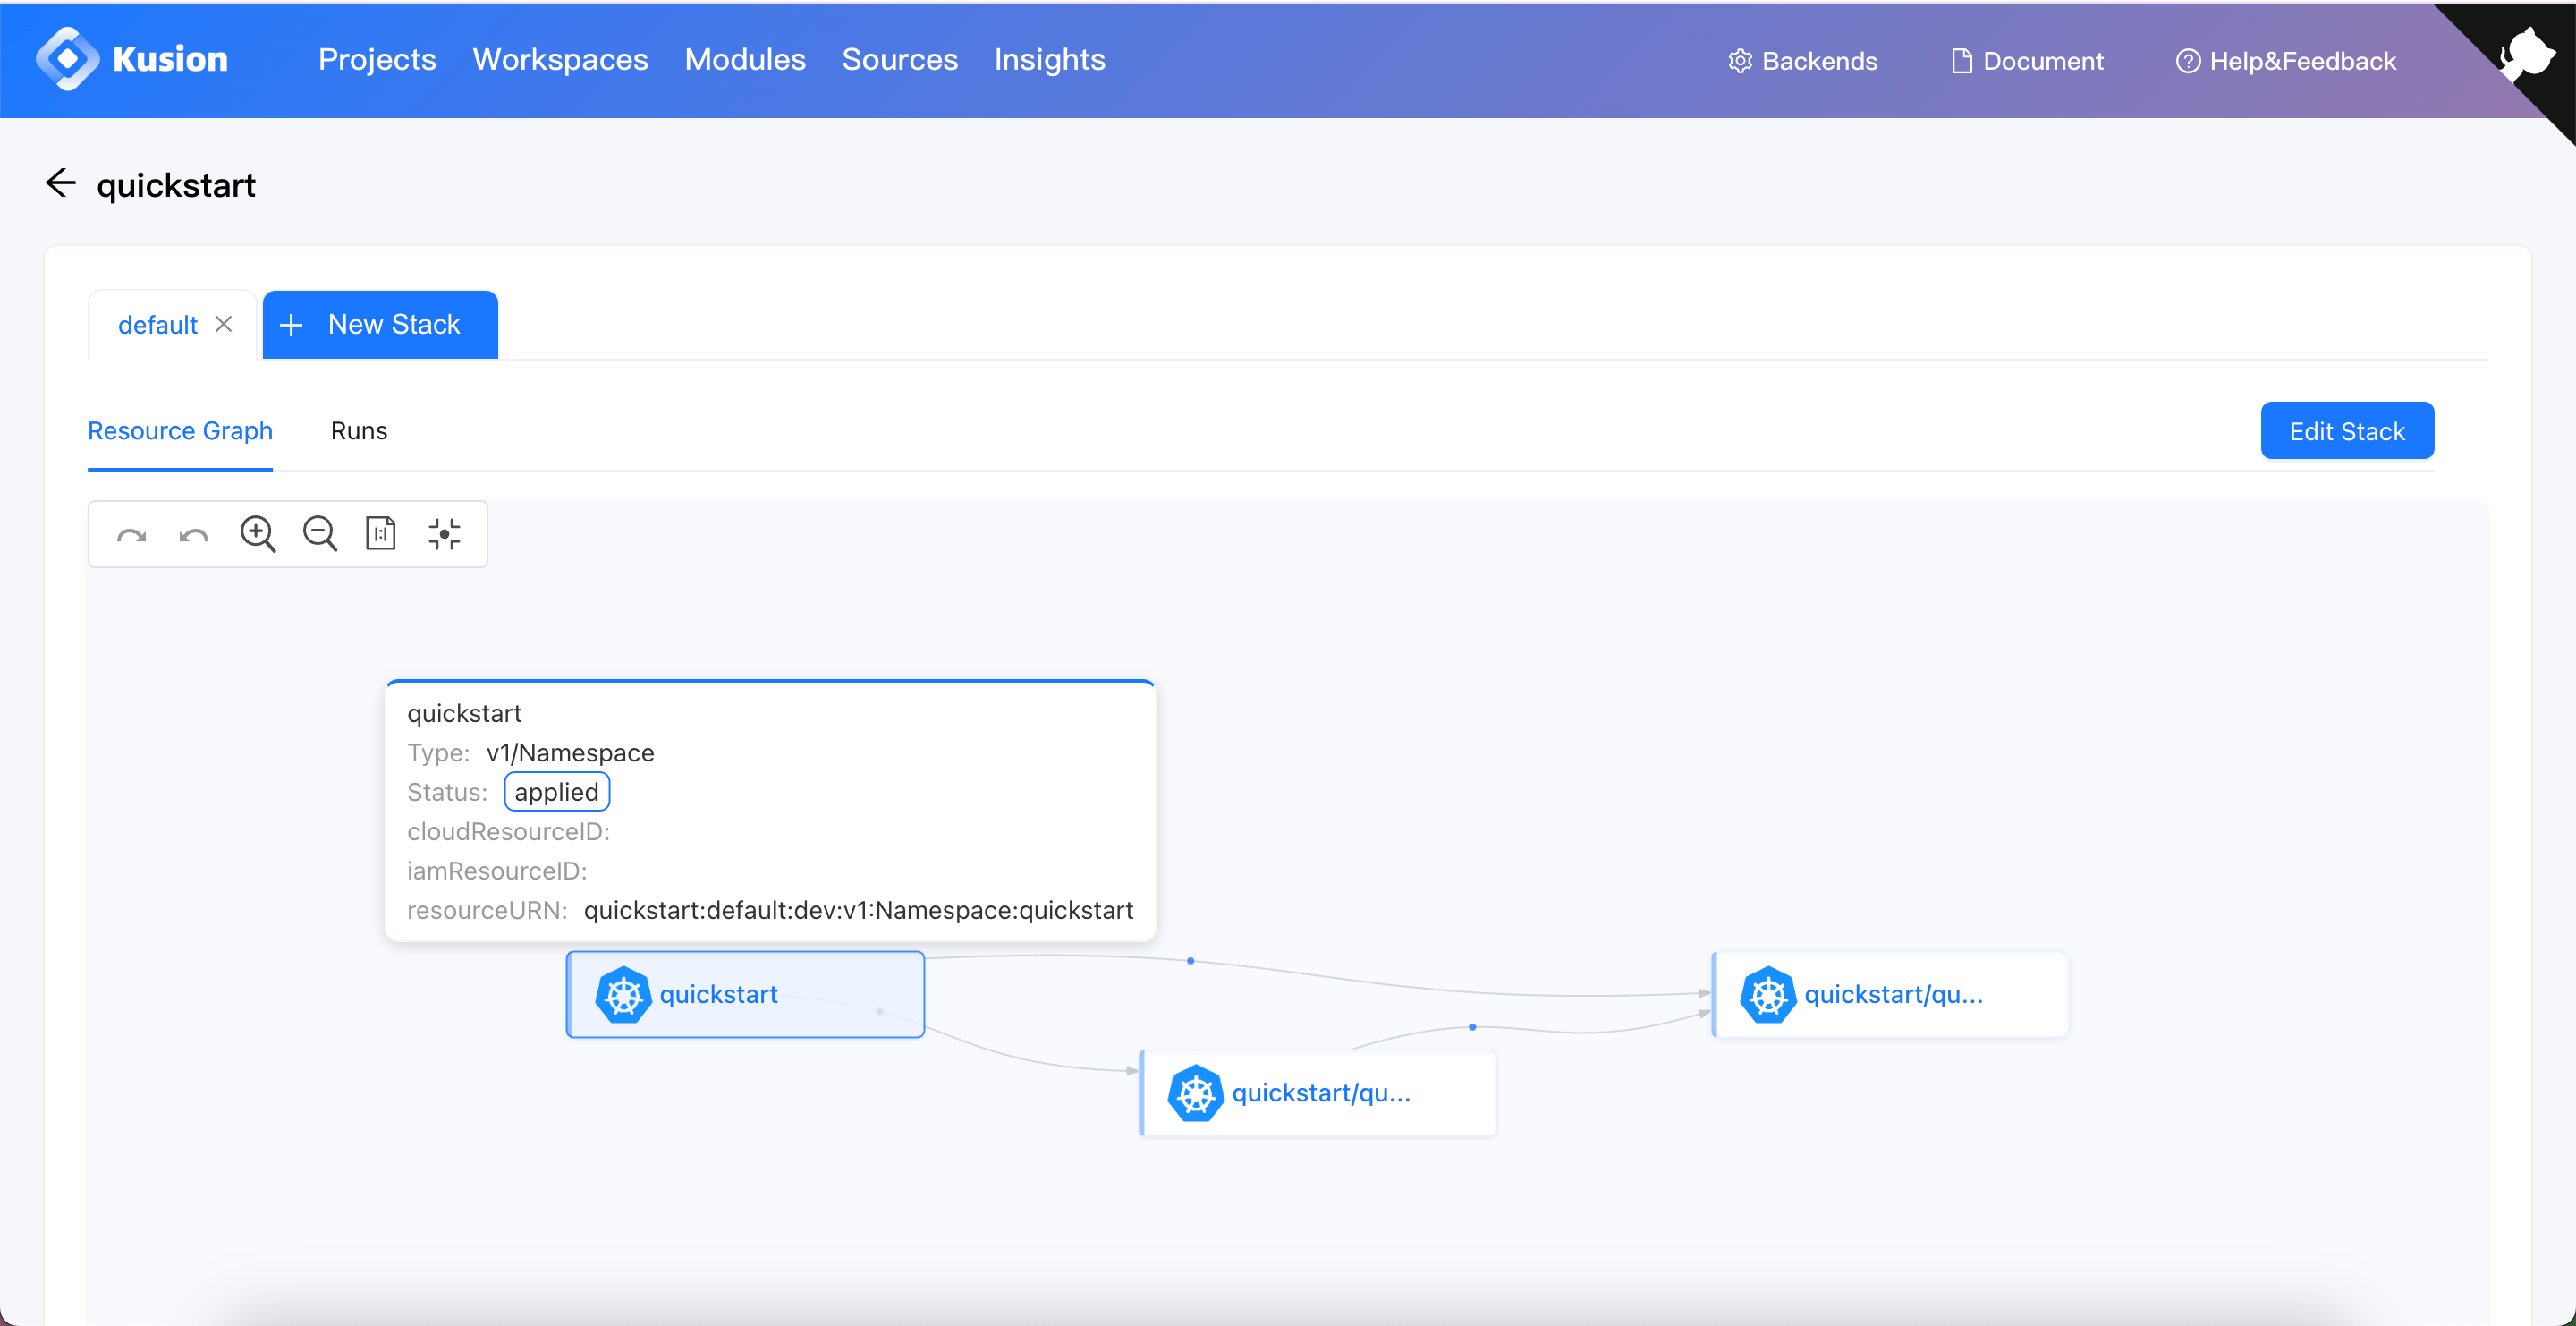Switch to the Runs tab
The width and height of the screenshot is (2576, 1326).
(x=359, y=429)
